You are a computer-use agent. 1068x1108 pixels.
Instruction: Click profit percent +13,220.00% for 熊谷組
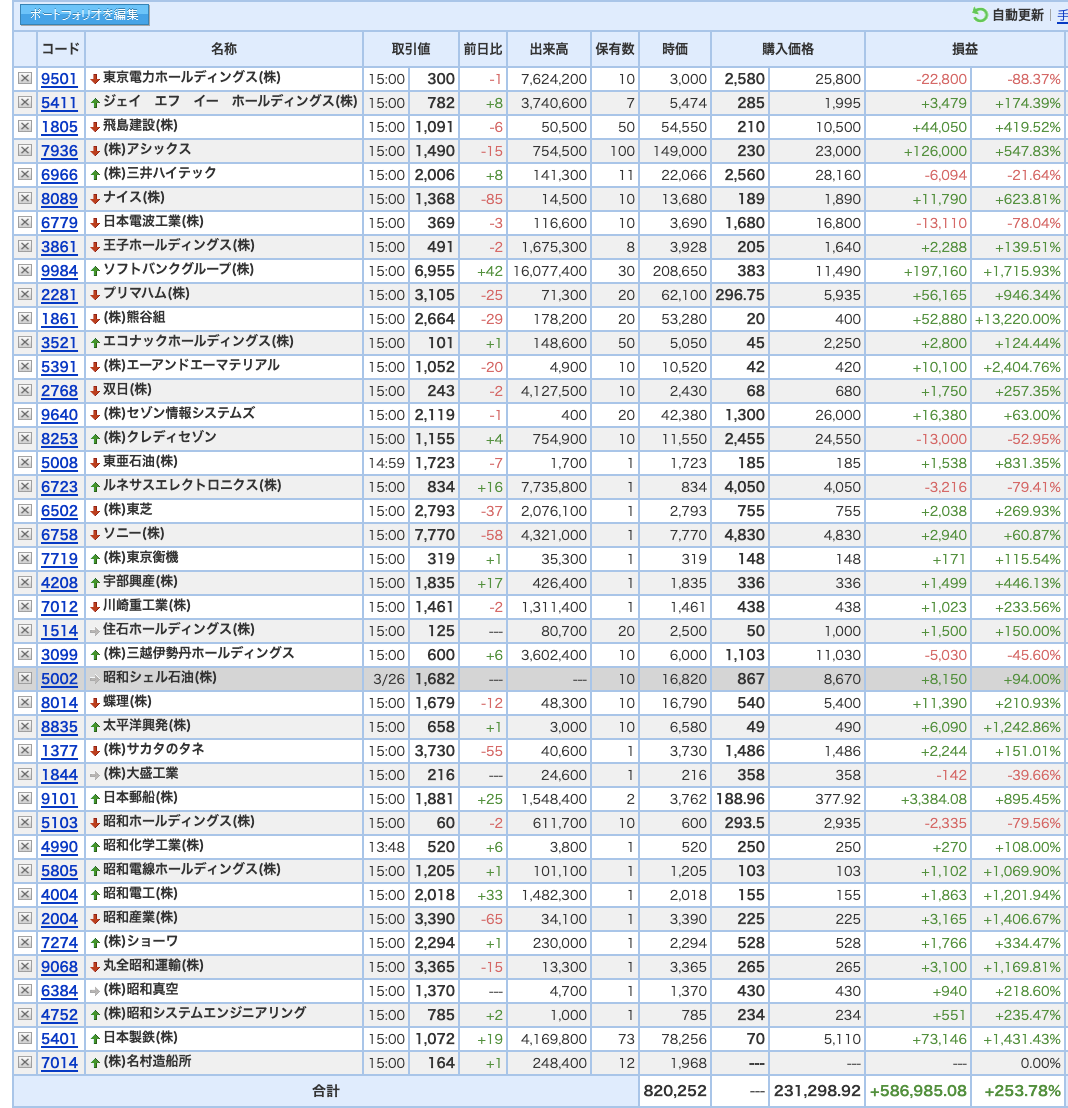(1018, 319)
